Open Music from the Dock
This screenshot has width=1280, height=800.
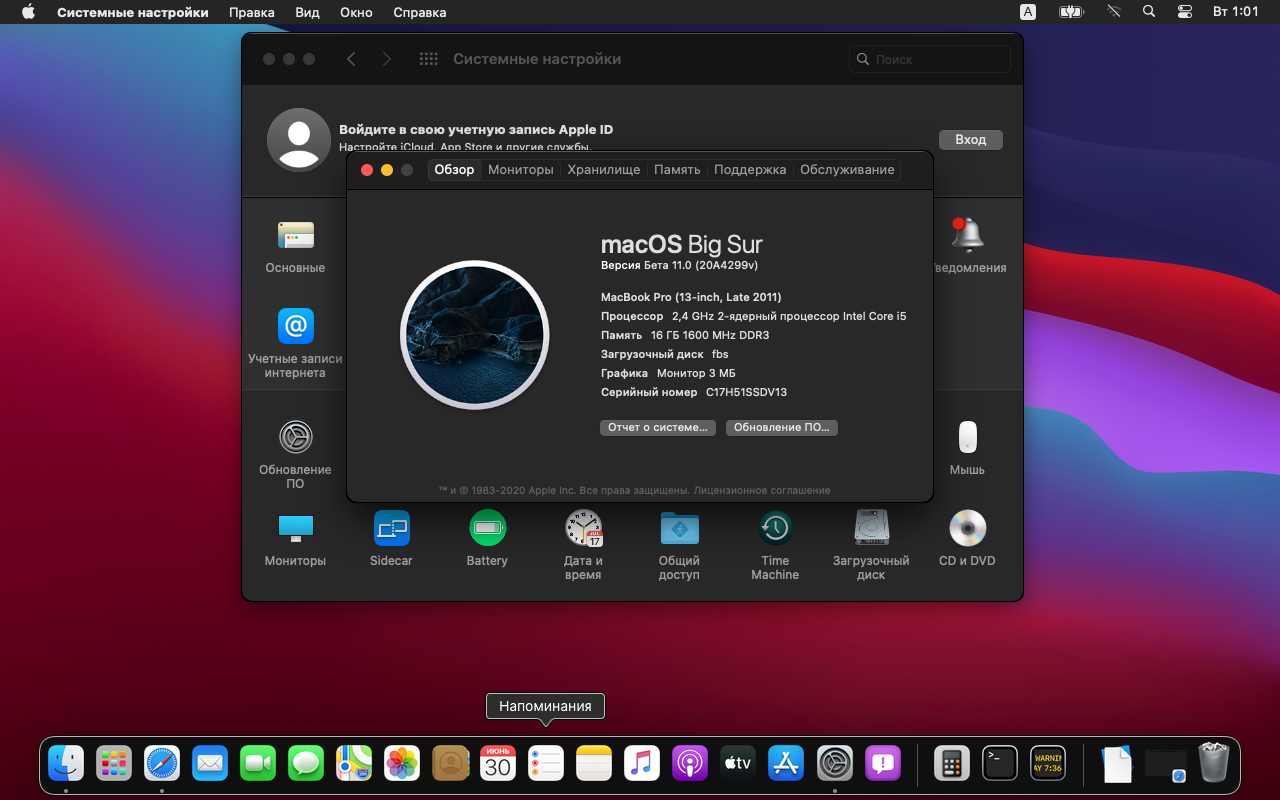click(x=642, y=764)
